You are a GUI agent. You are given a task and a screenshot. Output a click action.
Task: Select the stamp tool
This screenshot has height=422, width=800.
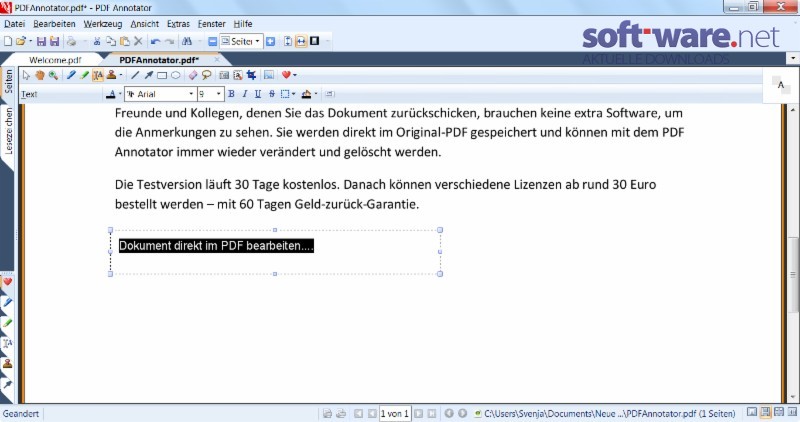point(111,76)
